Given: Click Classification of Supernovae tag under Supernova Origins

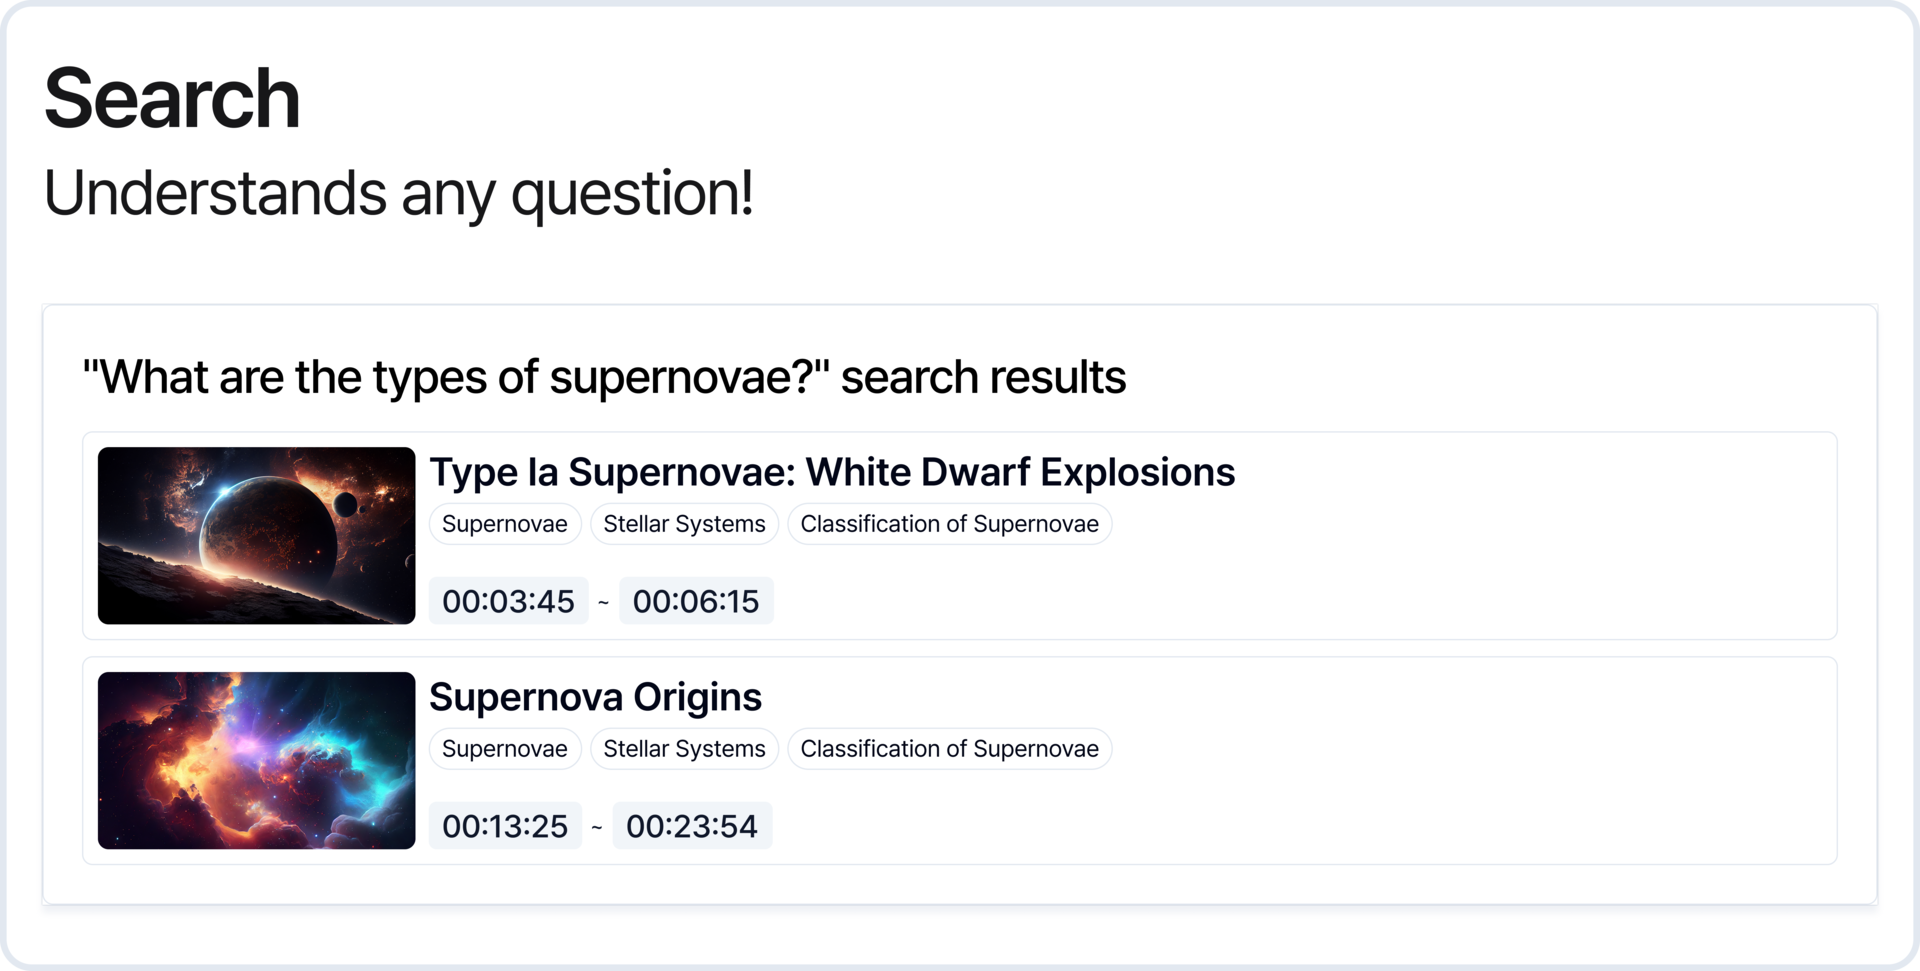Looking at the screenshot, I should point(949,749).
